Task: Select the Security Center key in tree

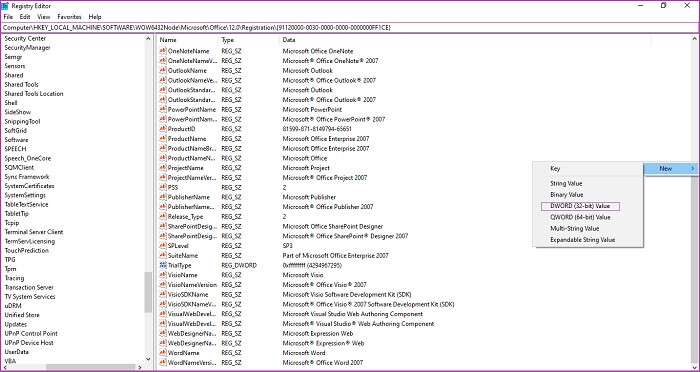Action: [x=25, y=38]
